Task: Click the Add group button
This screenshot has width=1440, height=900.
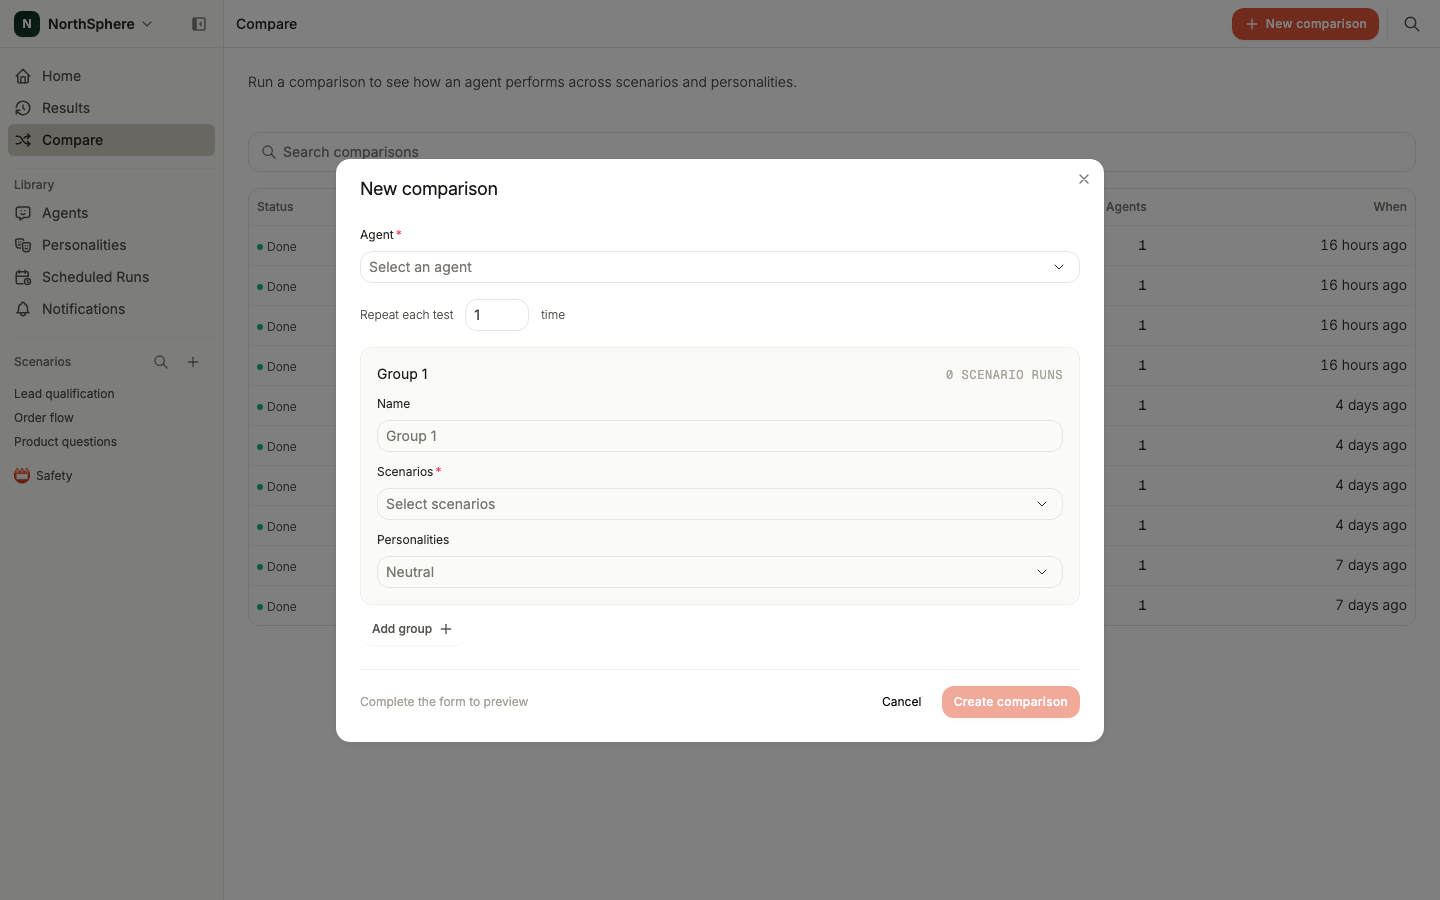Action: [412, 629]
